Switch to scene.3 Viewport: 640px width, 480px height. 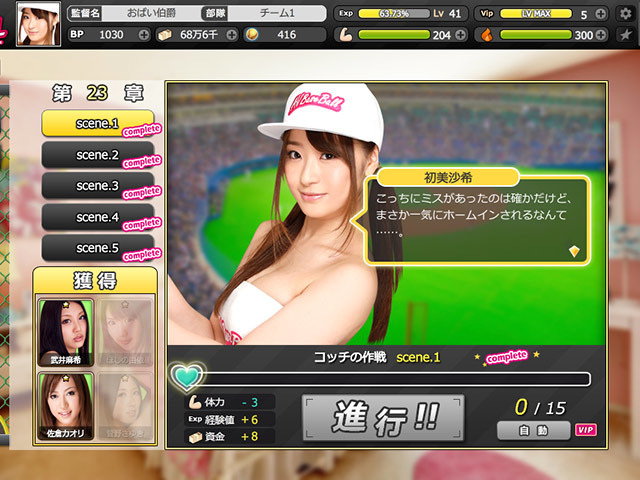(x=97, y=186)
